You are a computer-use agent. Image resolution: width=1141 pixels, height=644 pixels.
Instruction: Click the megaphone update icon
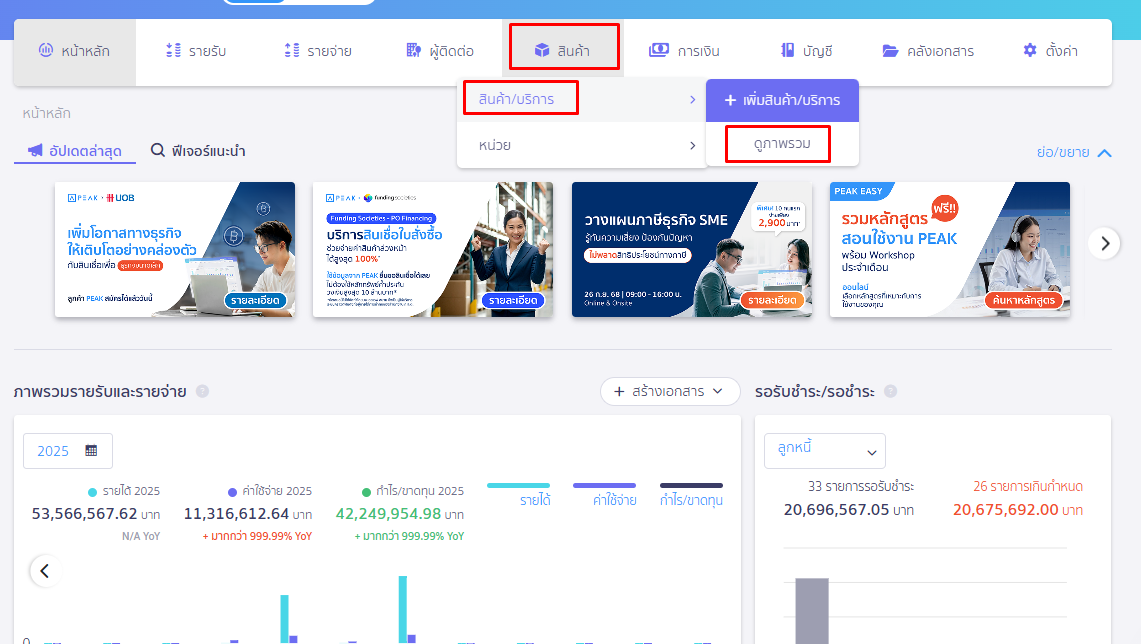pyautogui.click(x=35, y=150)
